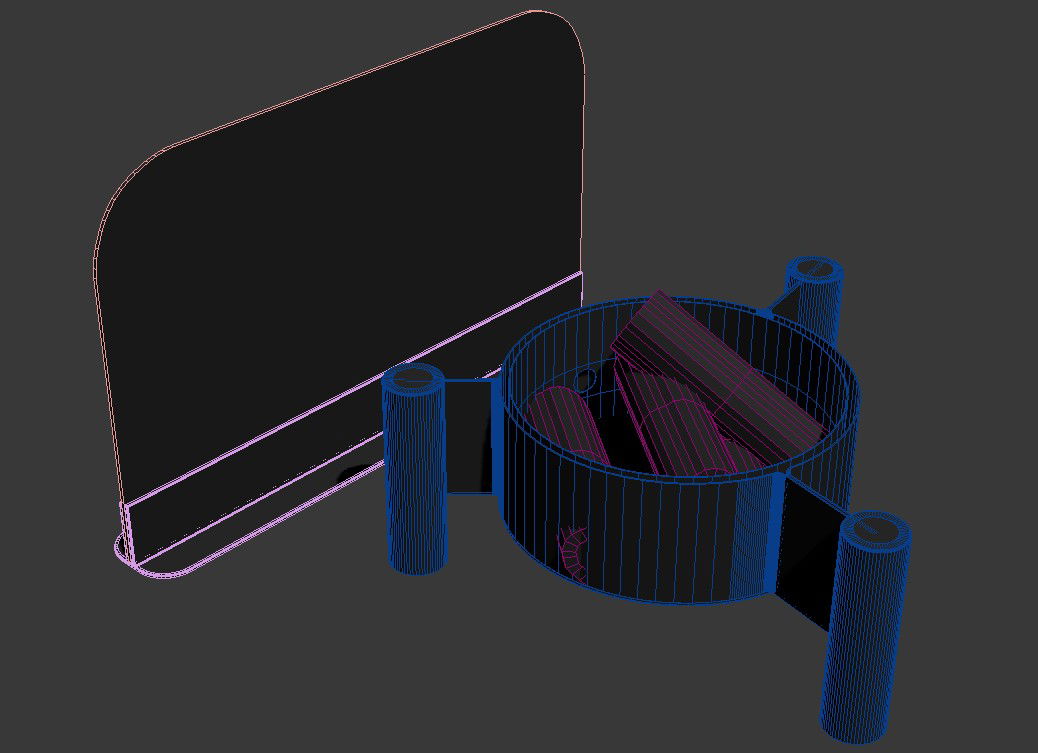Click the small circular hole inside the ring

(585, 379)
